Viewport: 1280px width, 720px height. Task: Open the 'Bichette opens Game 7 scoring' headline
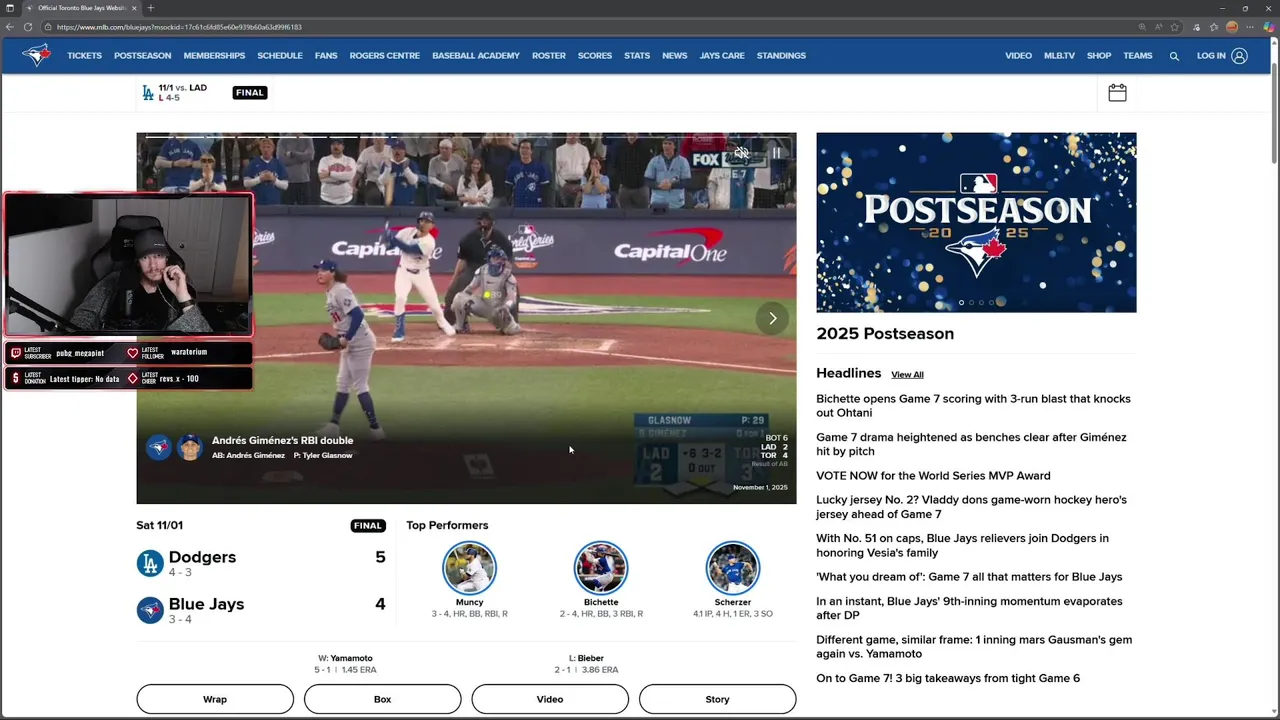tap(973, 405)
